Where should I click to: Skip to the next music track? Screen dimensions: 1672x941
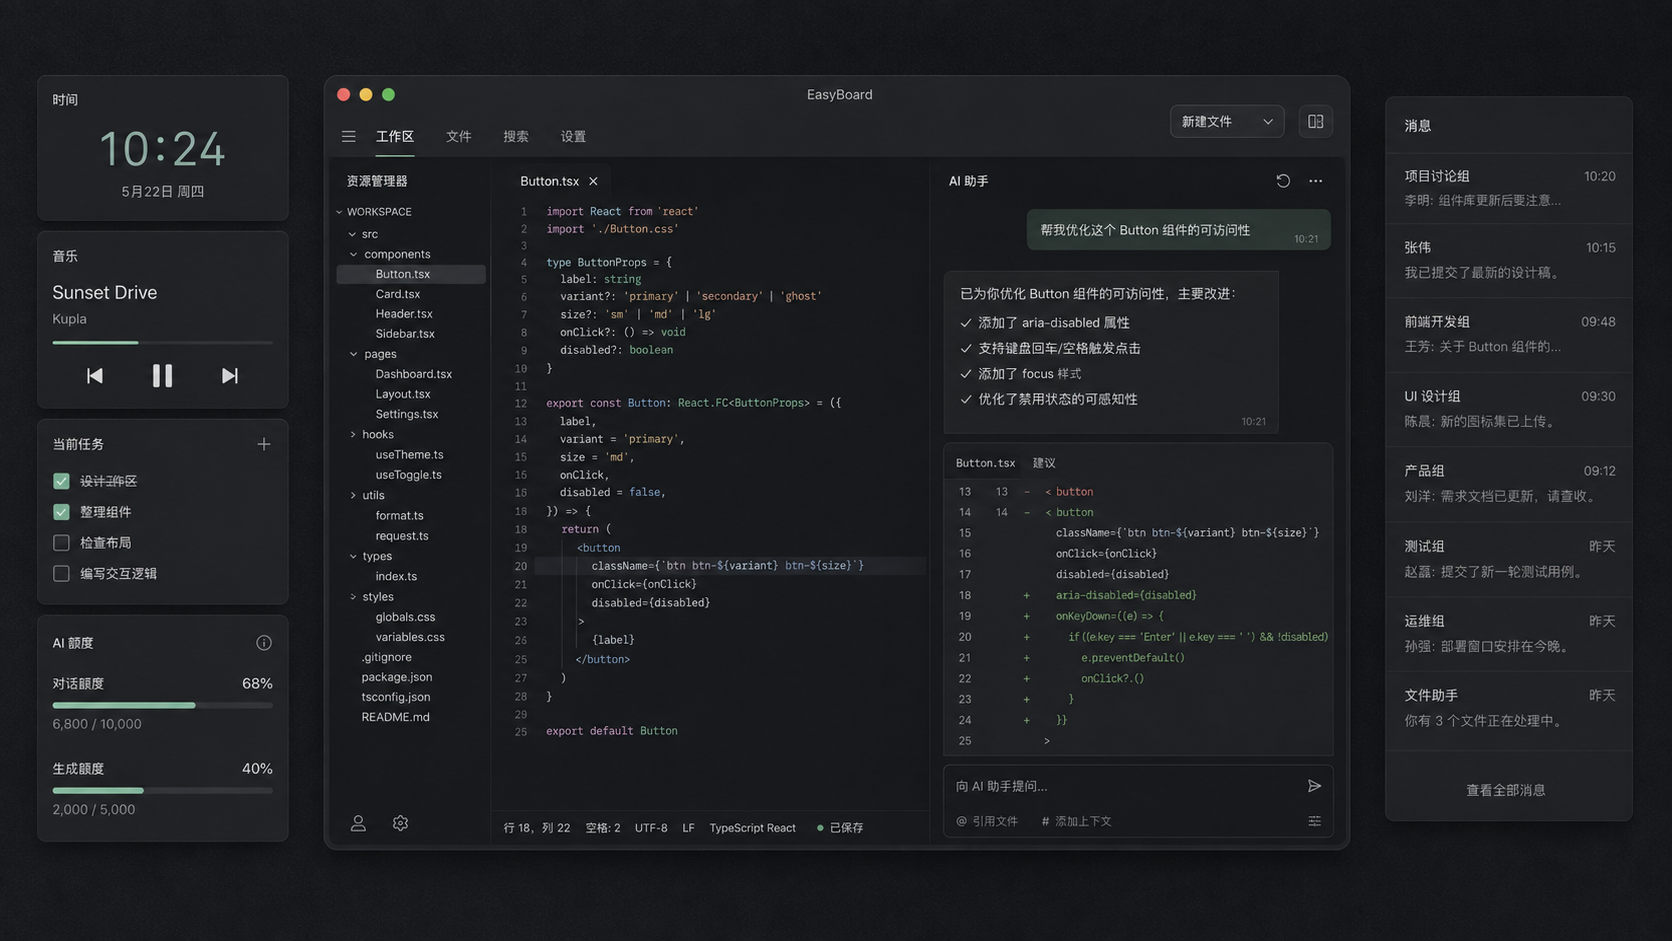click(230, 376)
